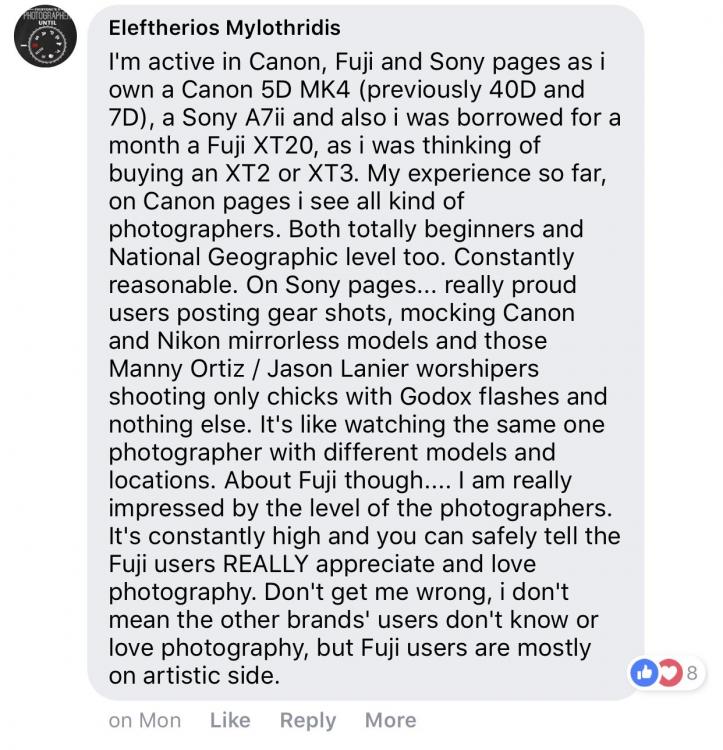Open the More options for comment
This screenshot has width=723, height=750.
click(390, 720)
